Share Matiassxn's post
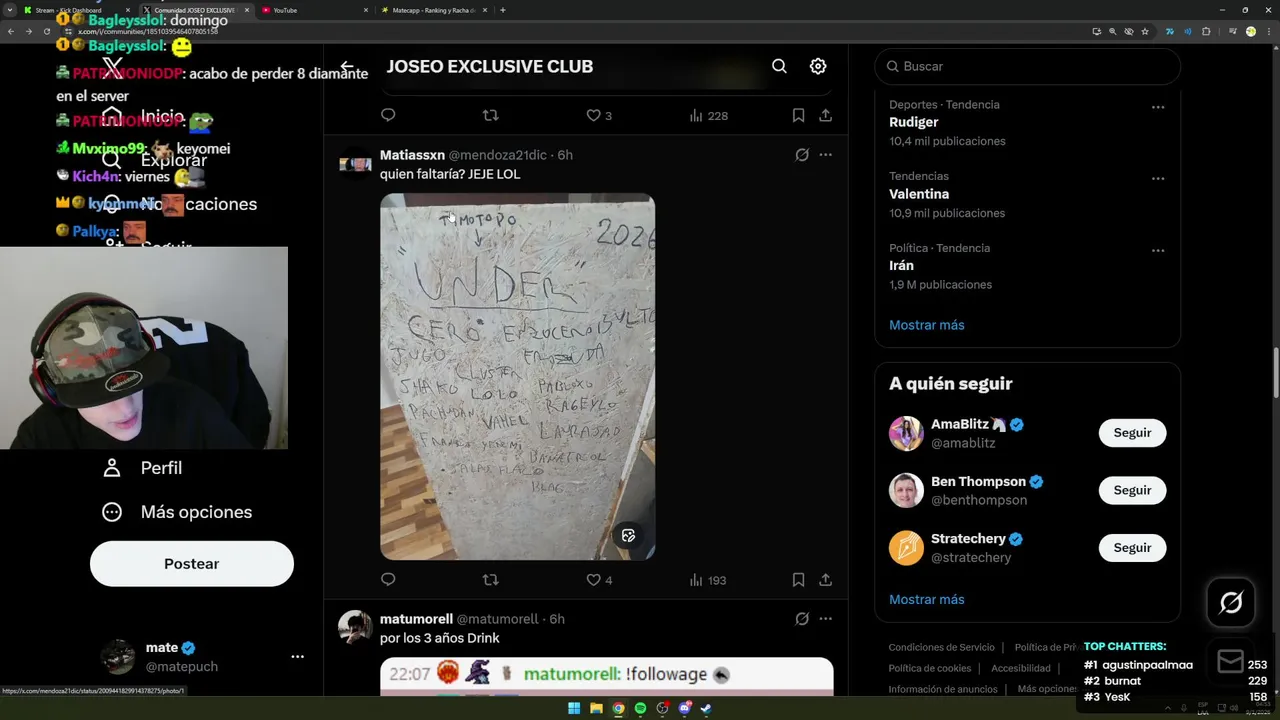This screenshot has width=1280, height=720. pos(825,580)
